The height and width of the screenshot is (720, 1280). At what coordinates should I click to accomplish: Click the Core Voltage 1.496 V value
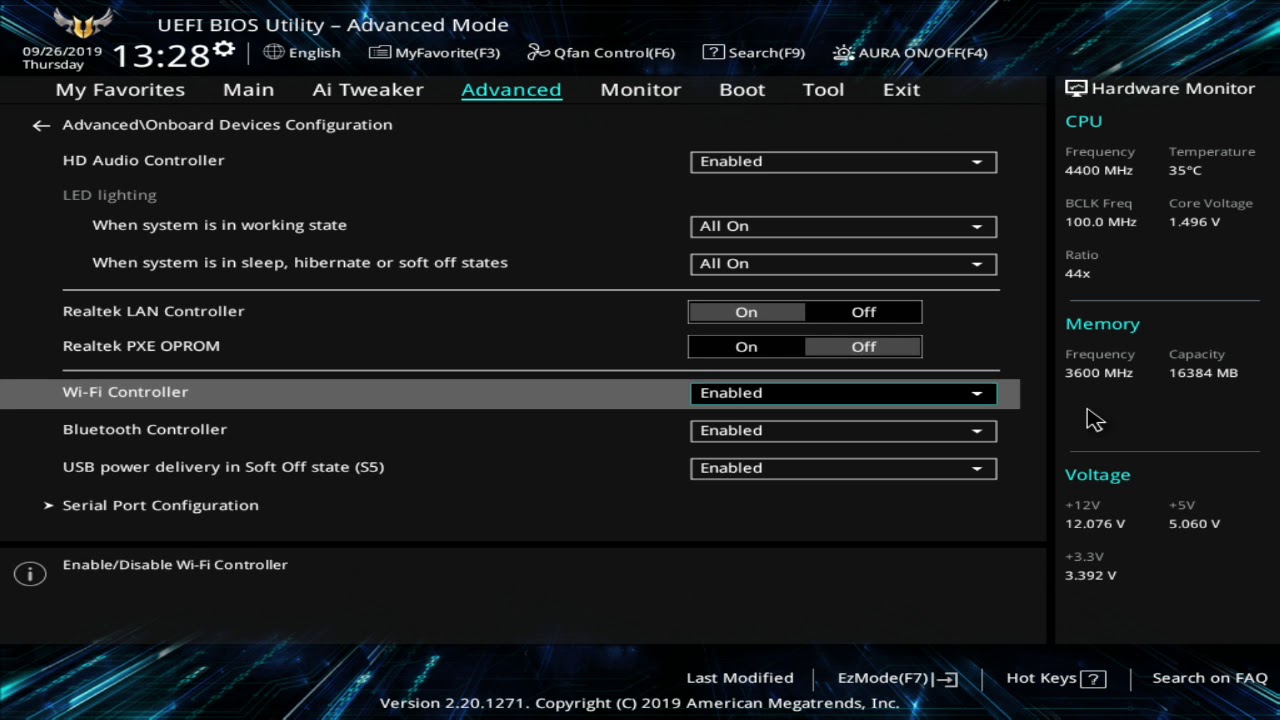[x=1194, y=222]
